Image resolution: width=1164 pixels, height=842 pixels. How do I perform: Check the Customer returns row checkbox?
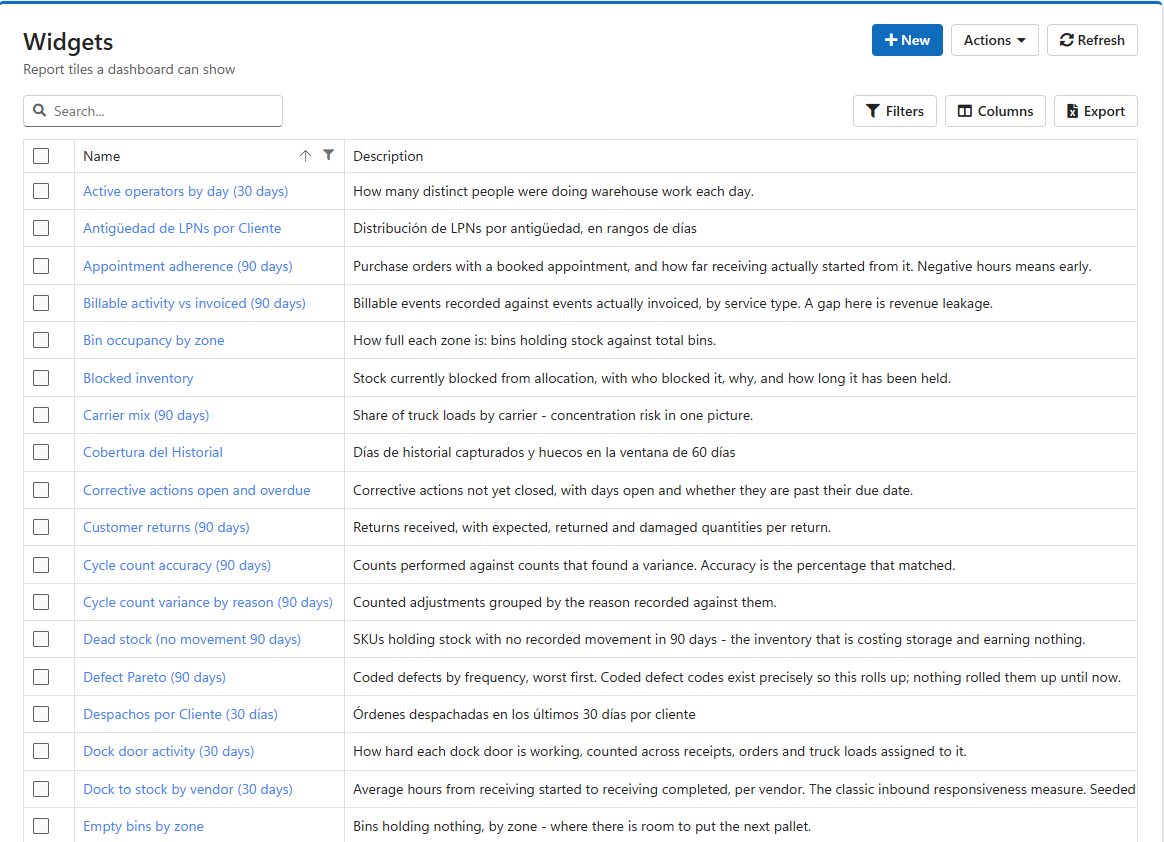(x=41, y=527)
